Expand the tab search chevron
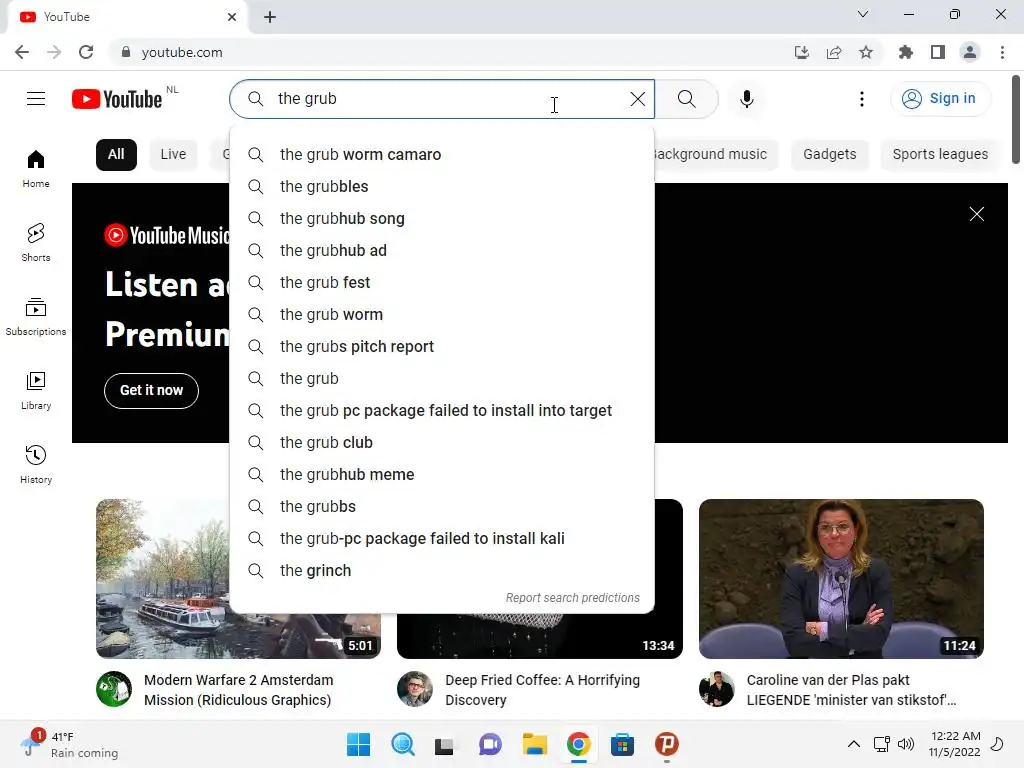 coord(863,14)
